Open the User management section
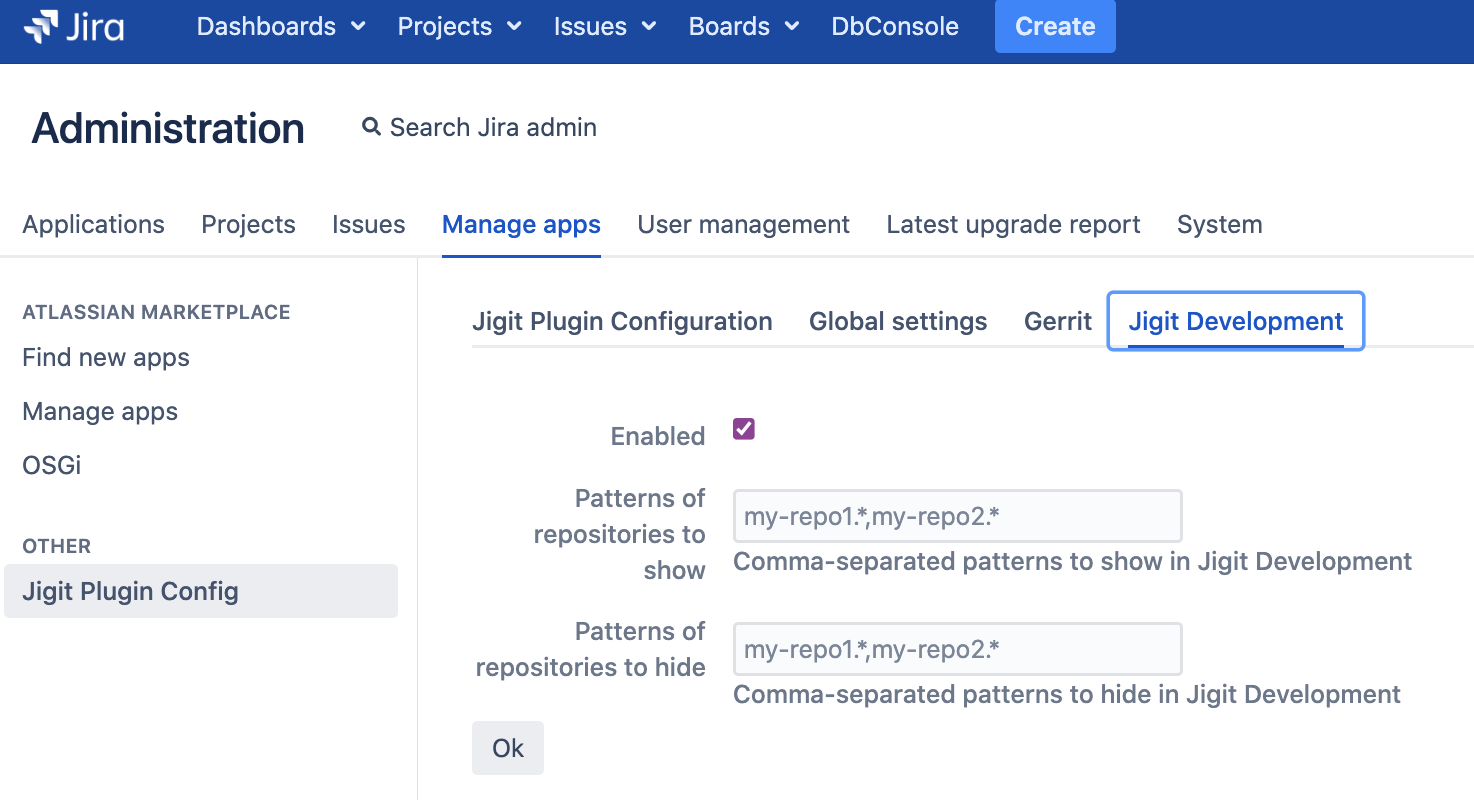The width and height of the screenshot is (1474, 800). (742, 224)
